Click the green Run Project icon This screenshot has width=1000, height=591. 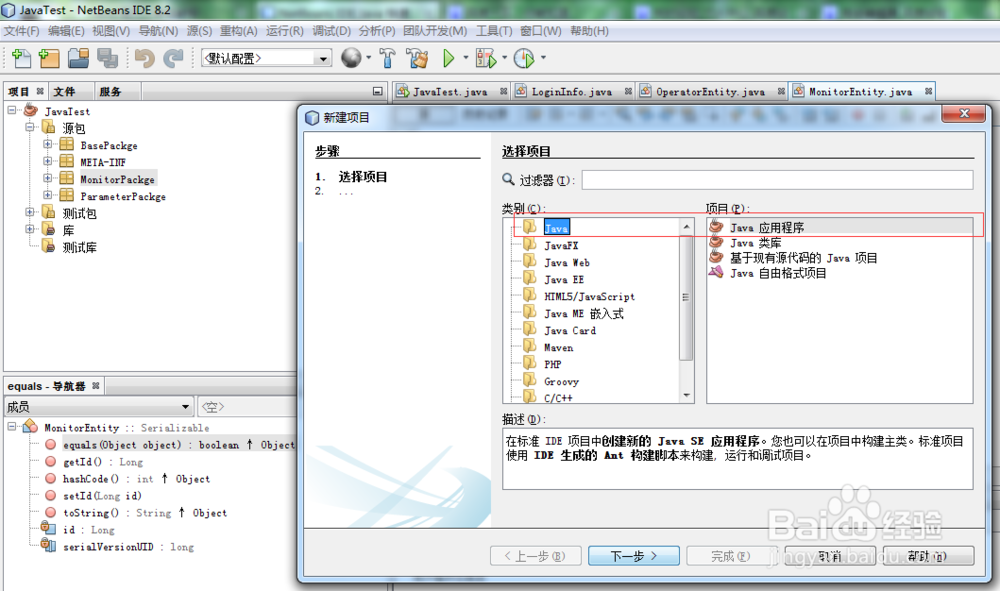tap(448, 58)
